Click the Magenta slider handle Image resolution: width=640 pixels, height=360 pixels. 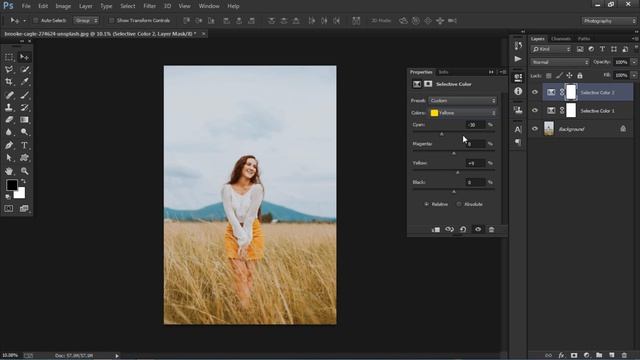[x=453, y=153]
